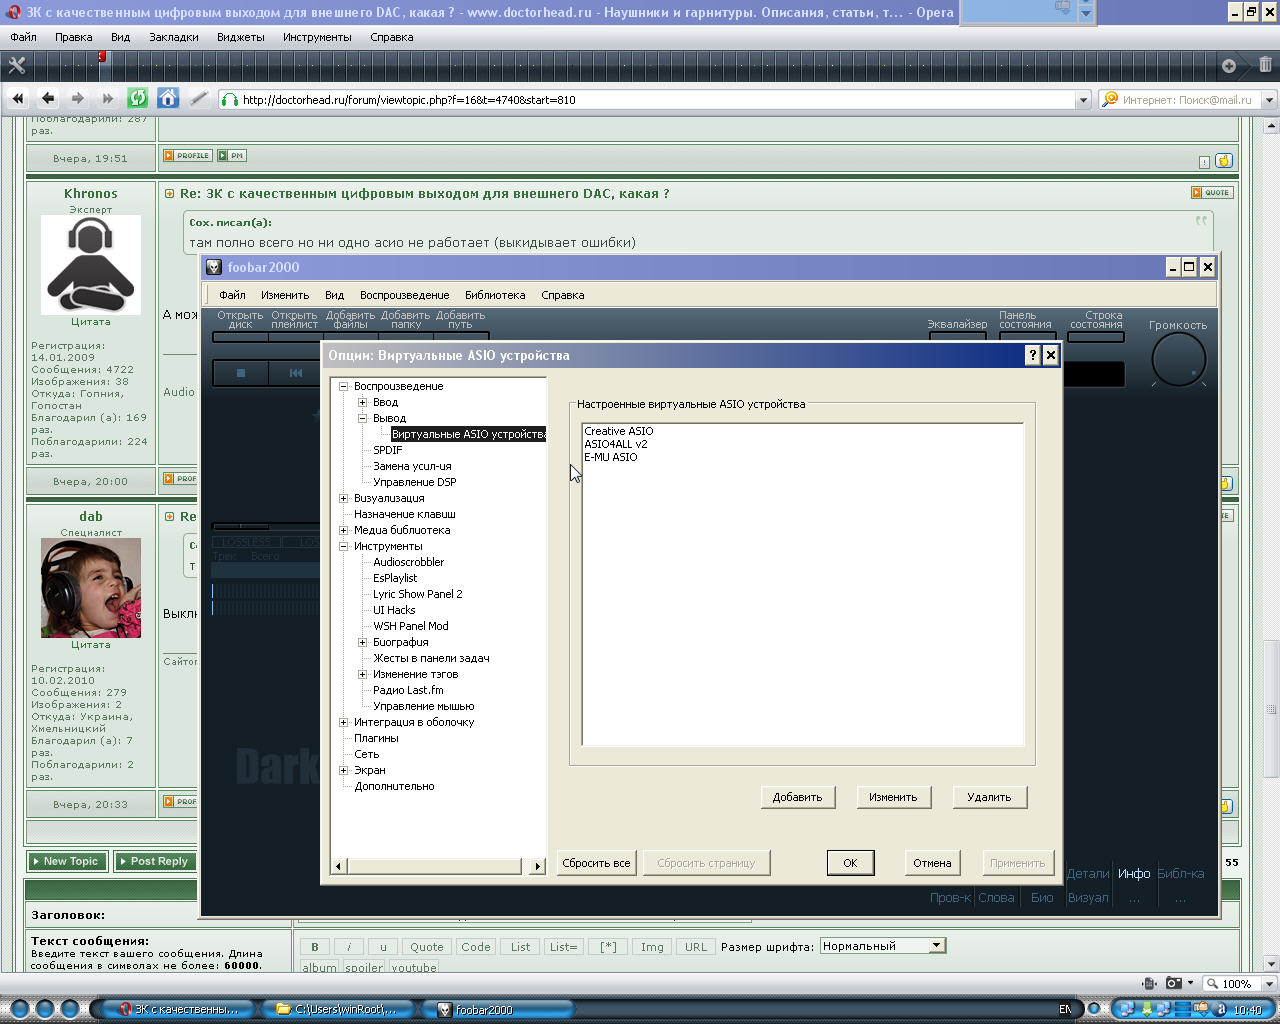Viewport: 1280px width, 1024px height.
Task: Expand the Изменение тэгов tree node
Action: [x=363, y=674]
